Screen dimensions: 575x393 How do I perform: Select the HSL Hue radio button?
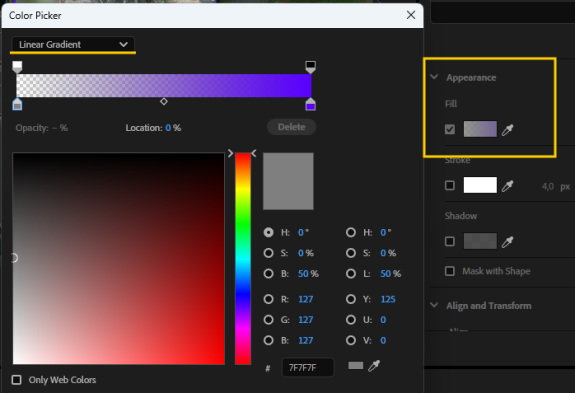coord(351,232)
